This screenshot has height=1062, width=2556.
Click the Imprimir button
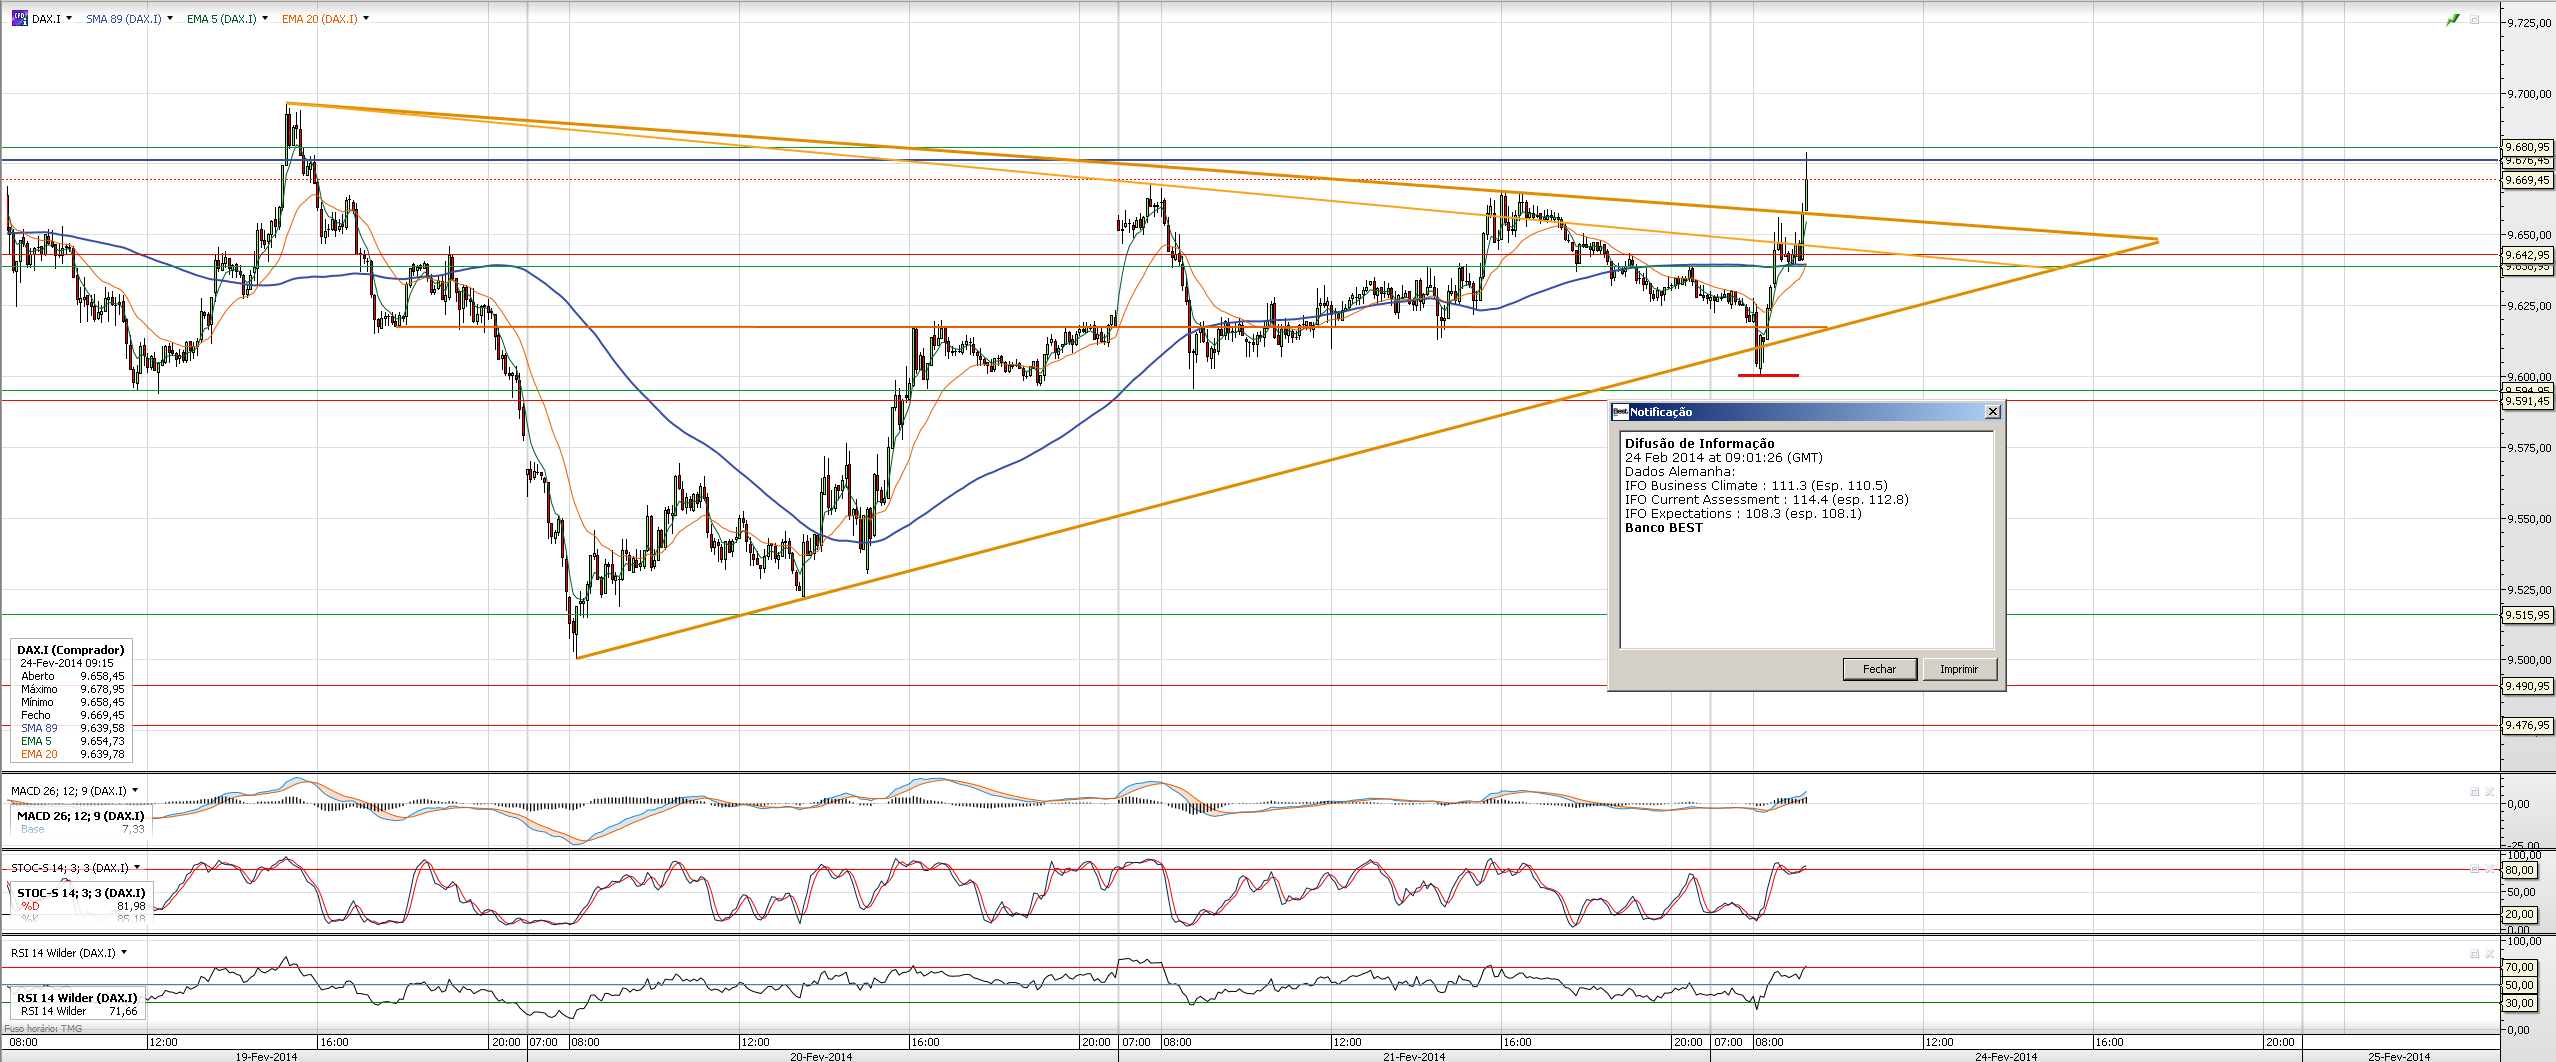tap(1958, 669)
